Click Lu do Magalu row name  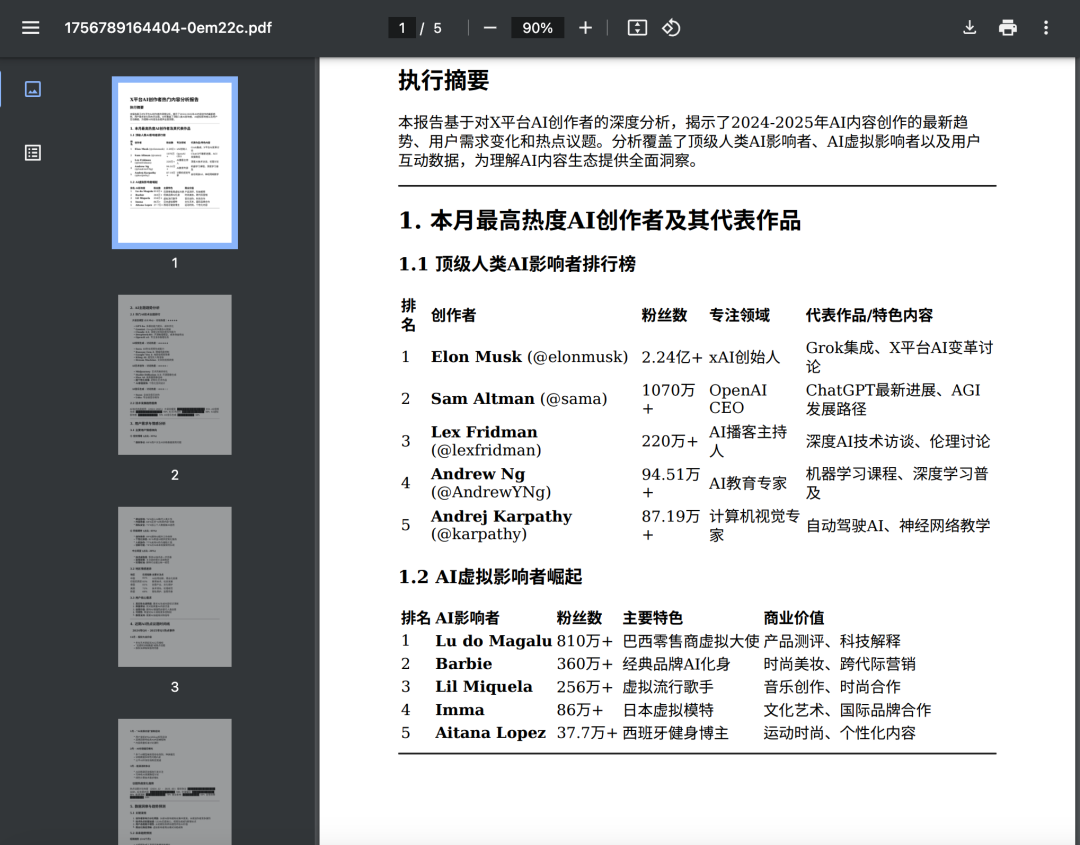click(493, 641)
